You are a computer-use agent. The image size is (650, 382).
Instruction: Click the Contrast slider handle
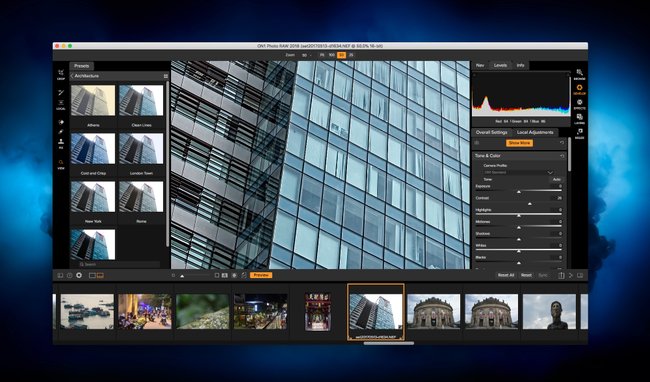[529, 203]
